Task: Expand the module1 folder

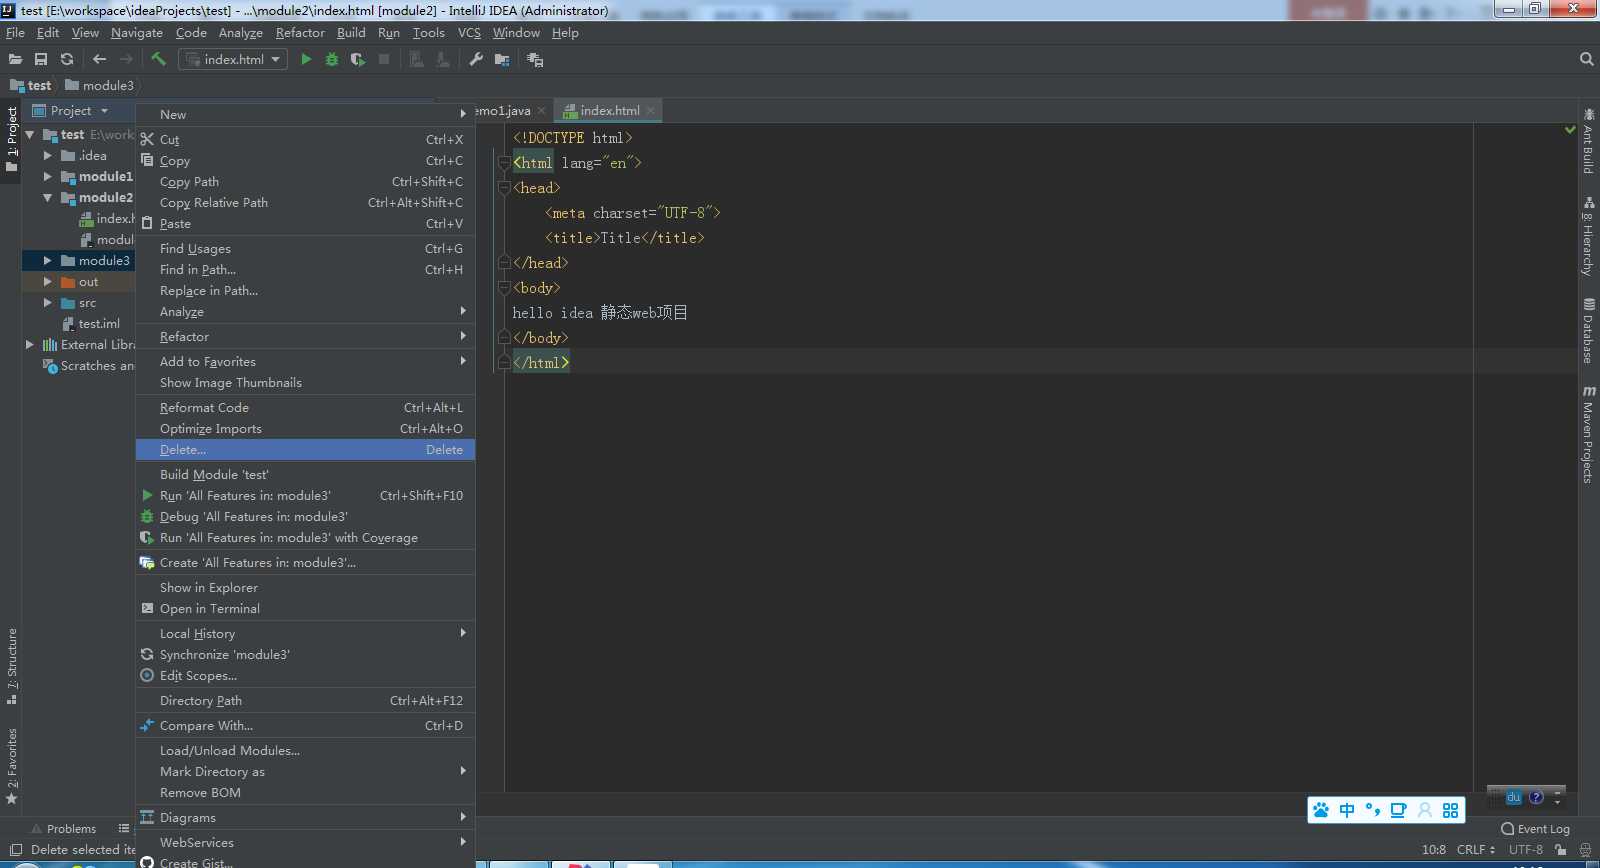Action: tap(47, 177)
